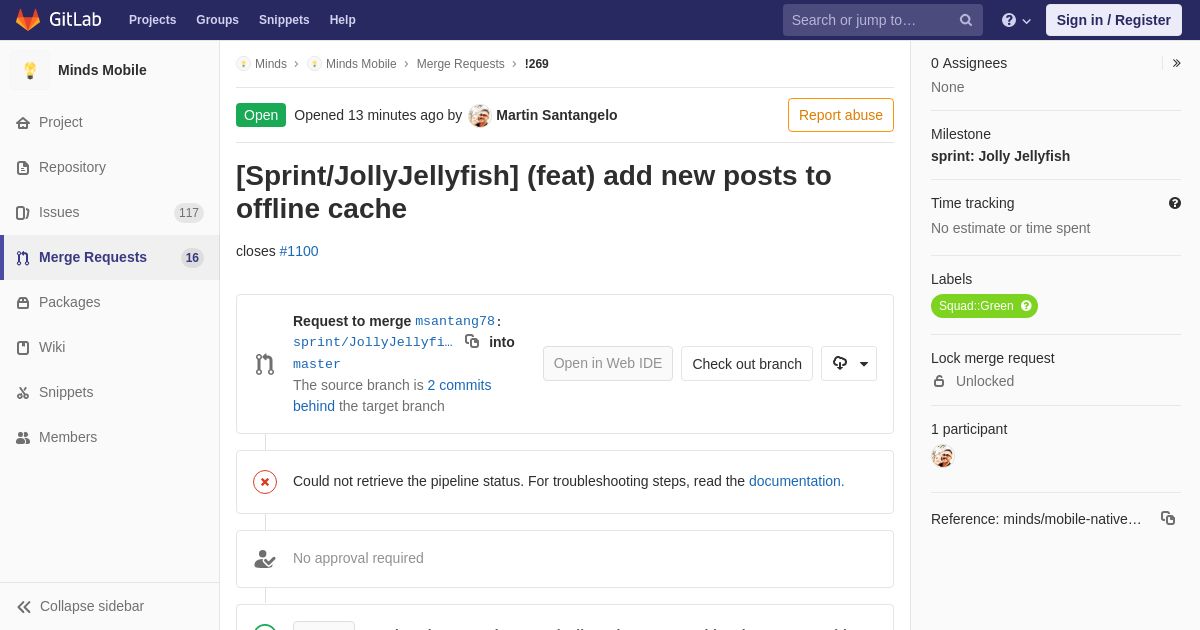Open the Groups menu
1200x630 pixels.
[217, 20]
